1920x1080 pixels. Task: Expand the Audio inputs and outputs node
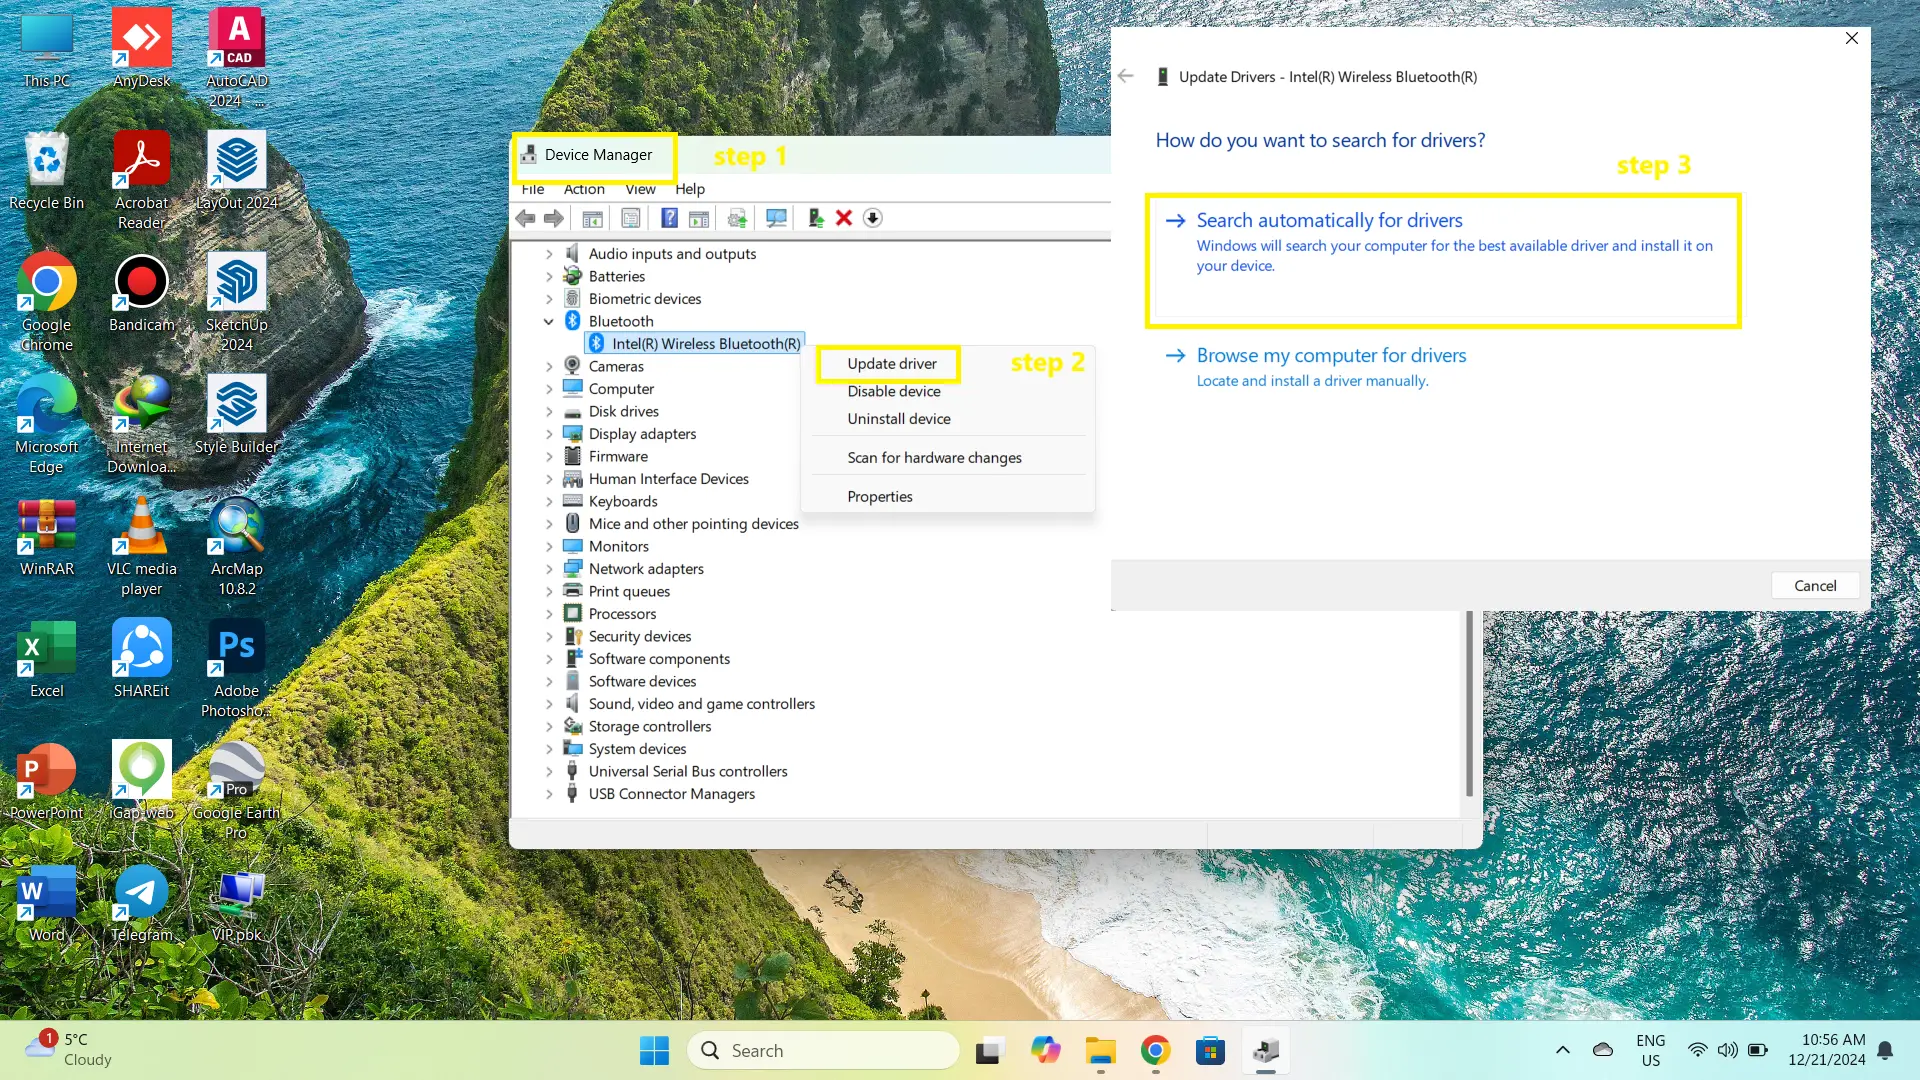click(x=548, y=254)
